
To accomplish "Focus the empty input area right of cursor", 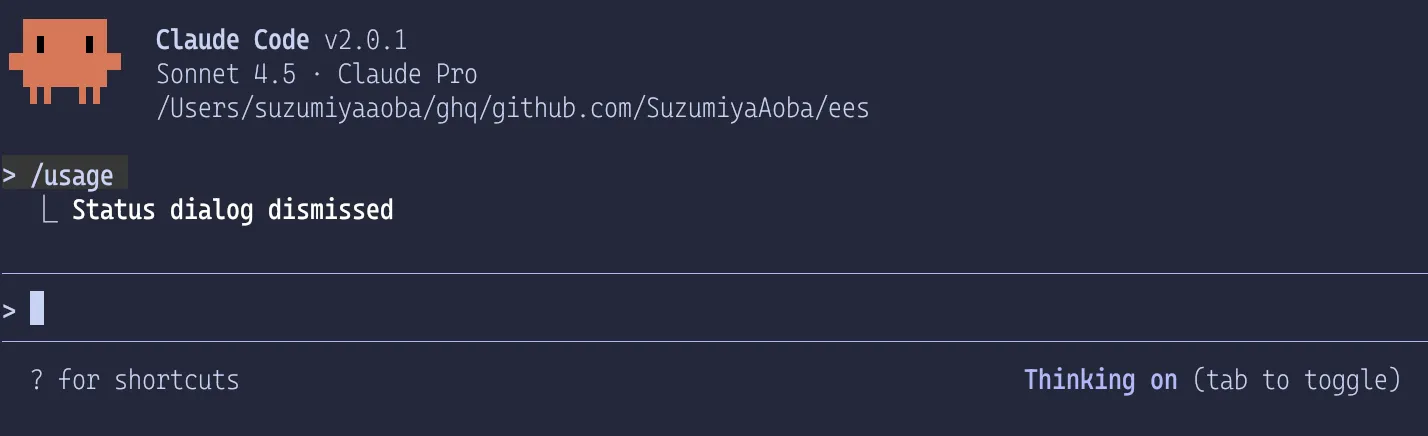I will [x=700, y=308].
